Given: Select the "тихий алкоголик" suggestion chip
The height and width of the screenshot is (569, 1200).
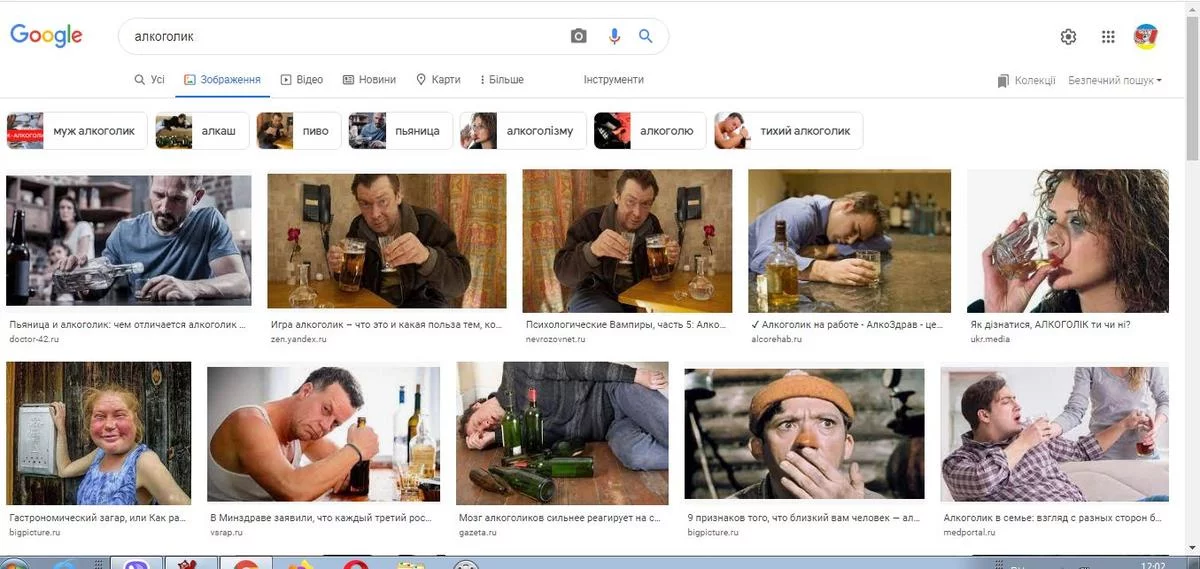Looking at the screenshot, I should coord(788,131).
